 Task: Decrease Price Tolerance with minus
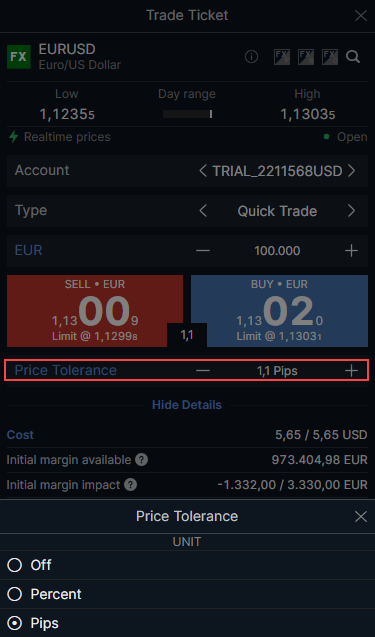(203, 370)
